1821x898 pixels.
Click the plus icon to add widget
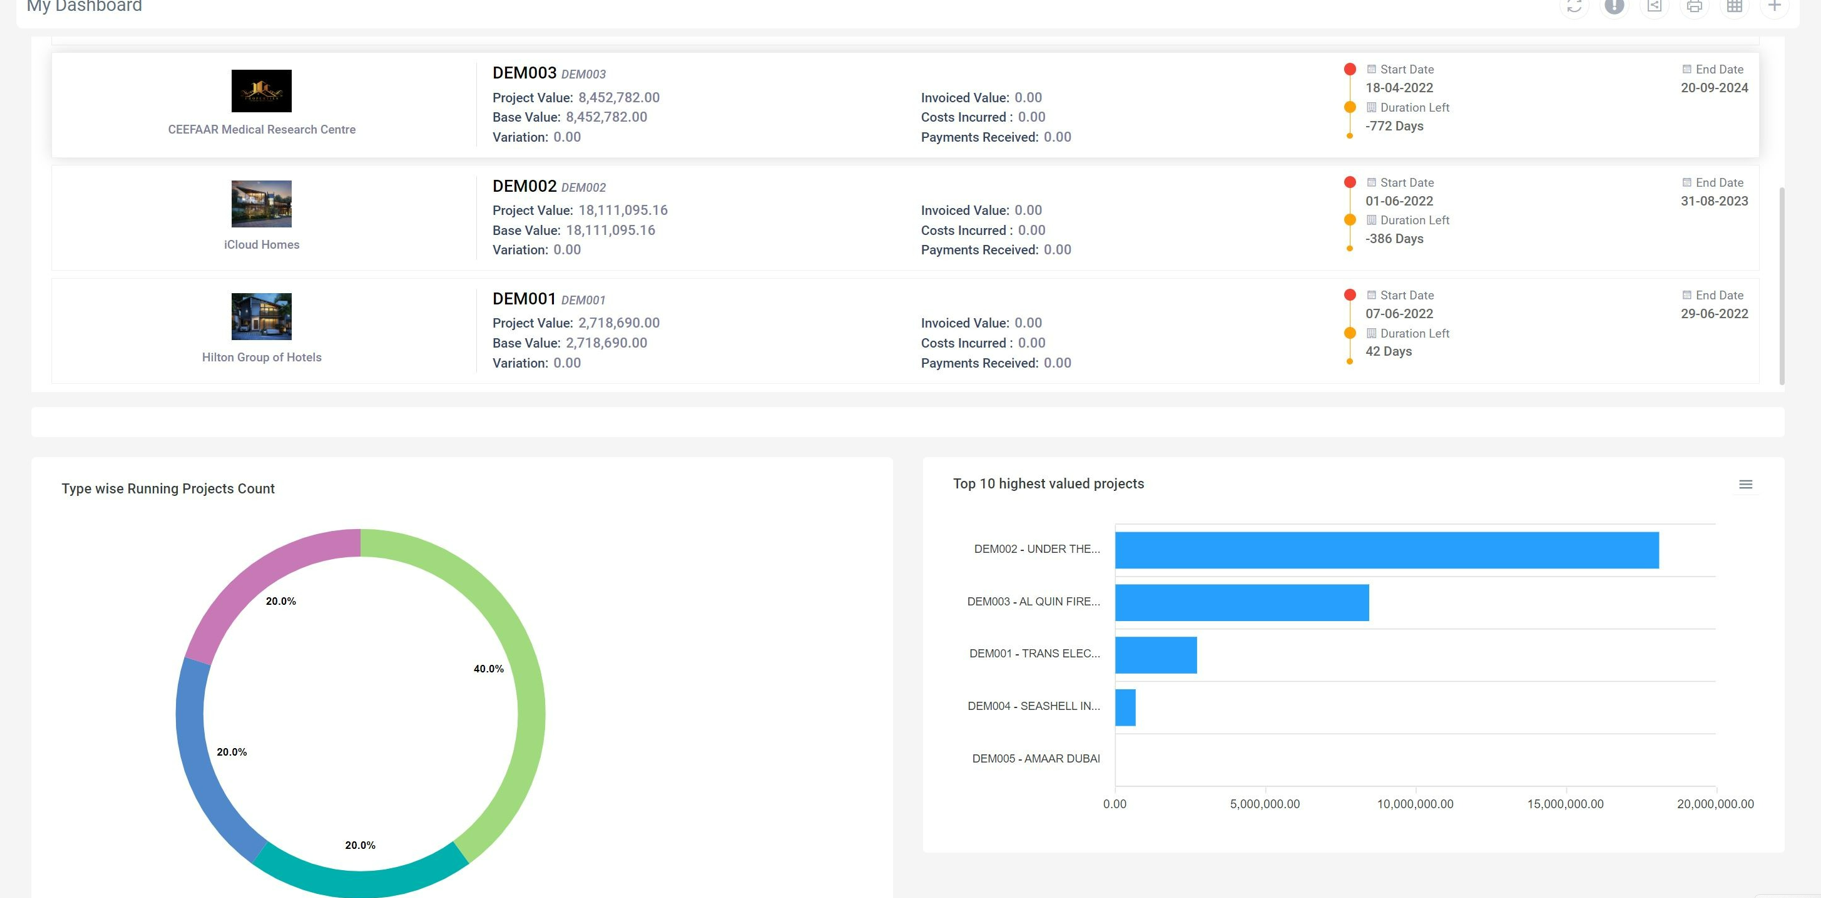[1774, 6]
